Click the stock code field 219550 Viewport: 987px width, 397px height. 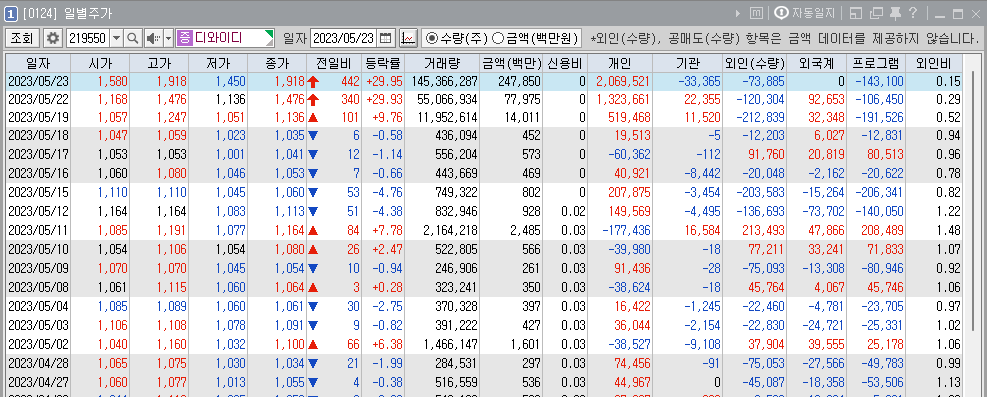coord(88,38)
